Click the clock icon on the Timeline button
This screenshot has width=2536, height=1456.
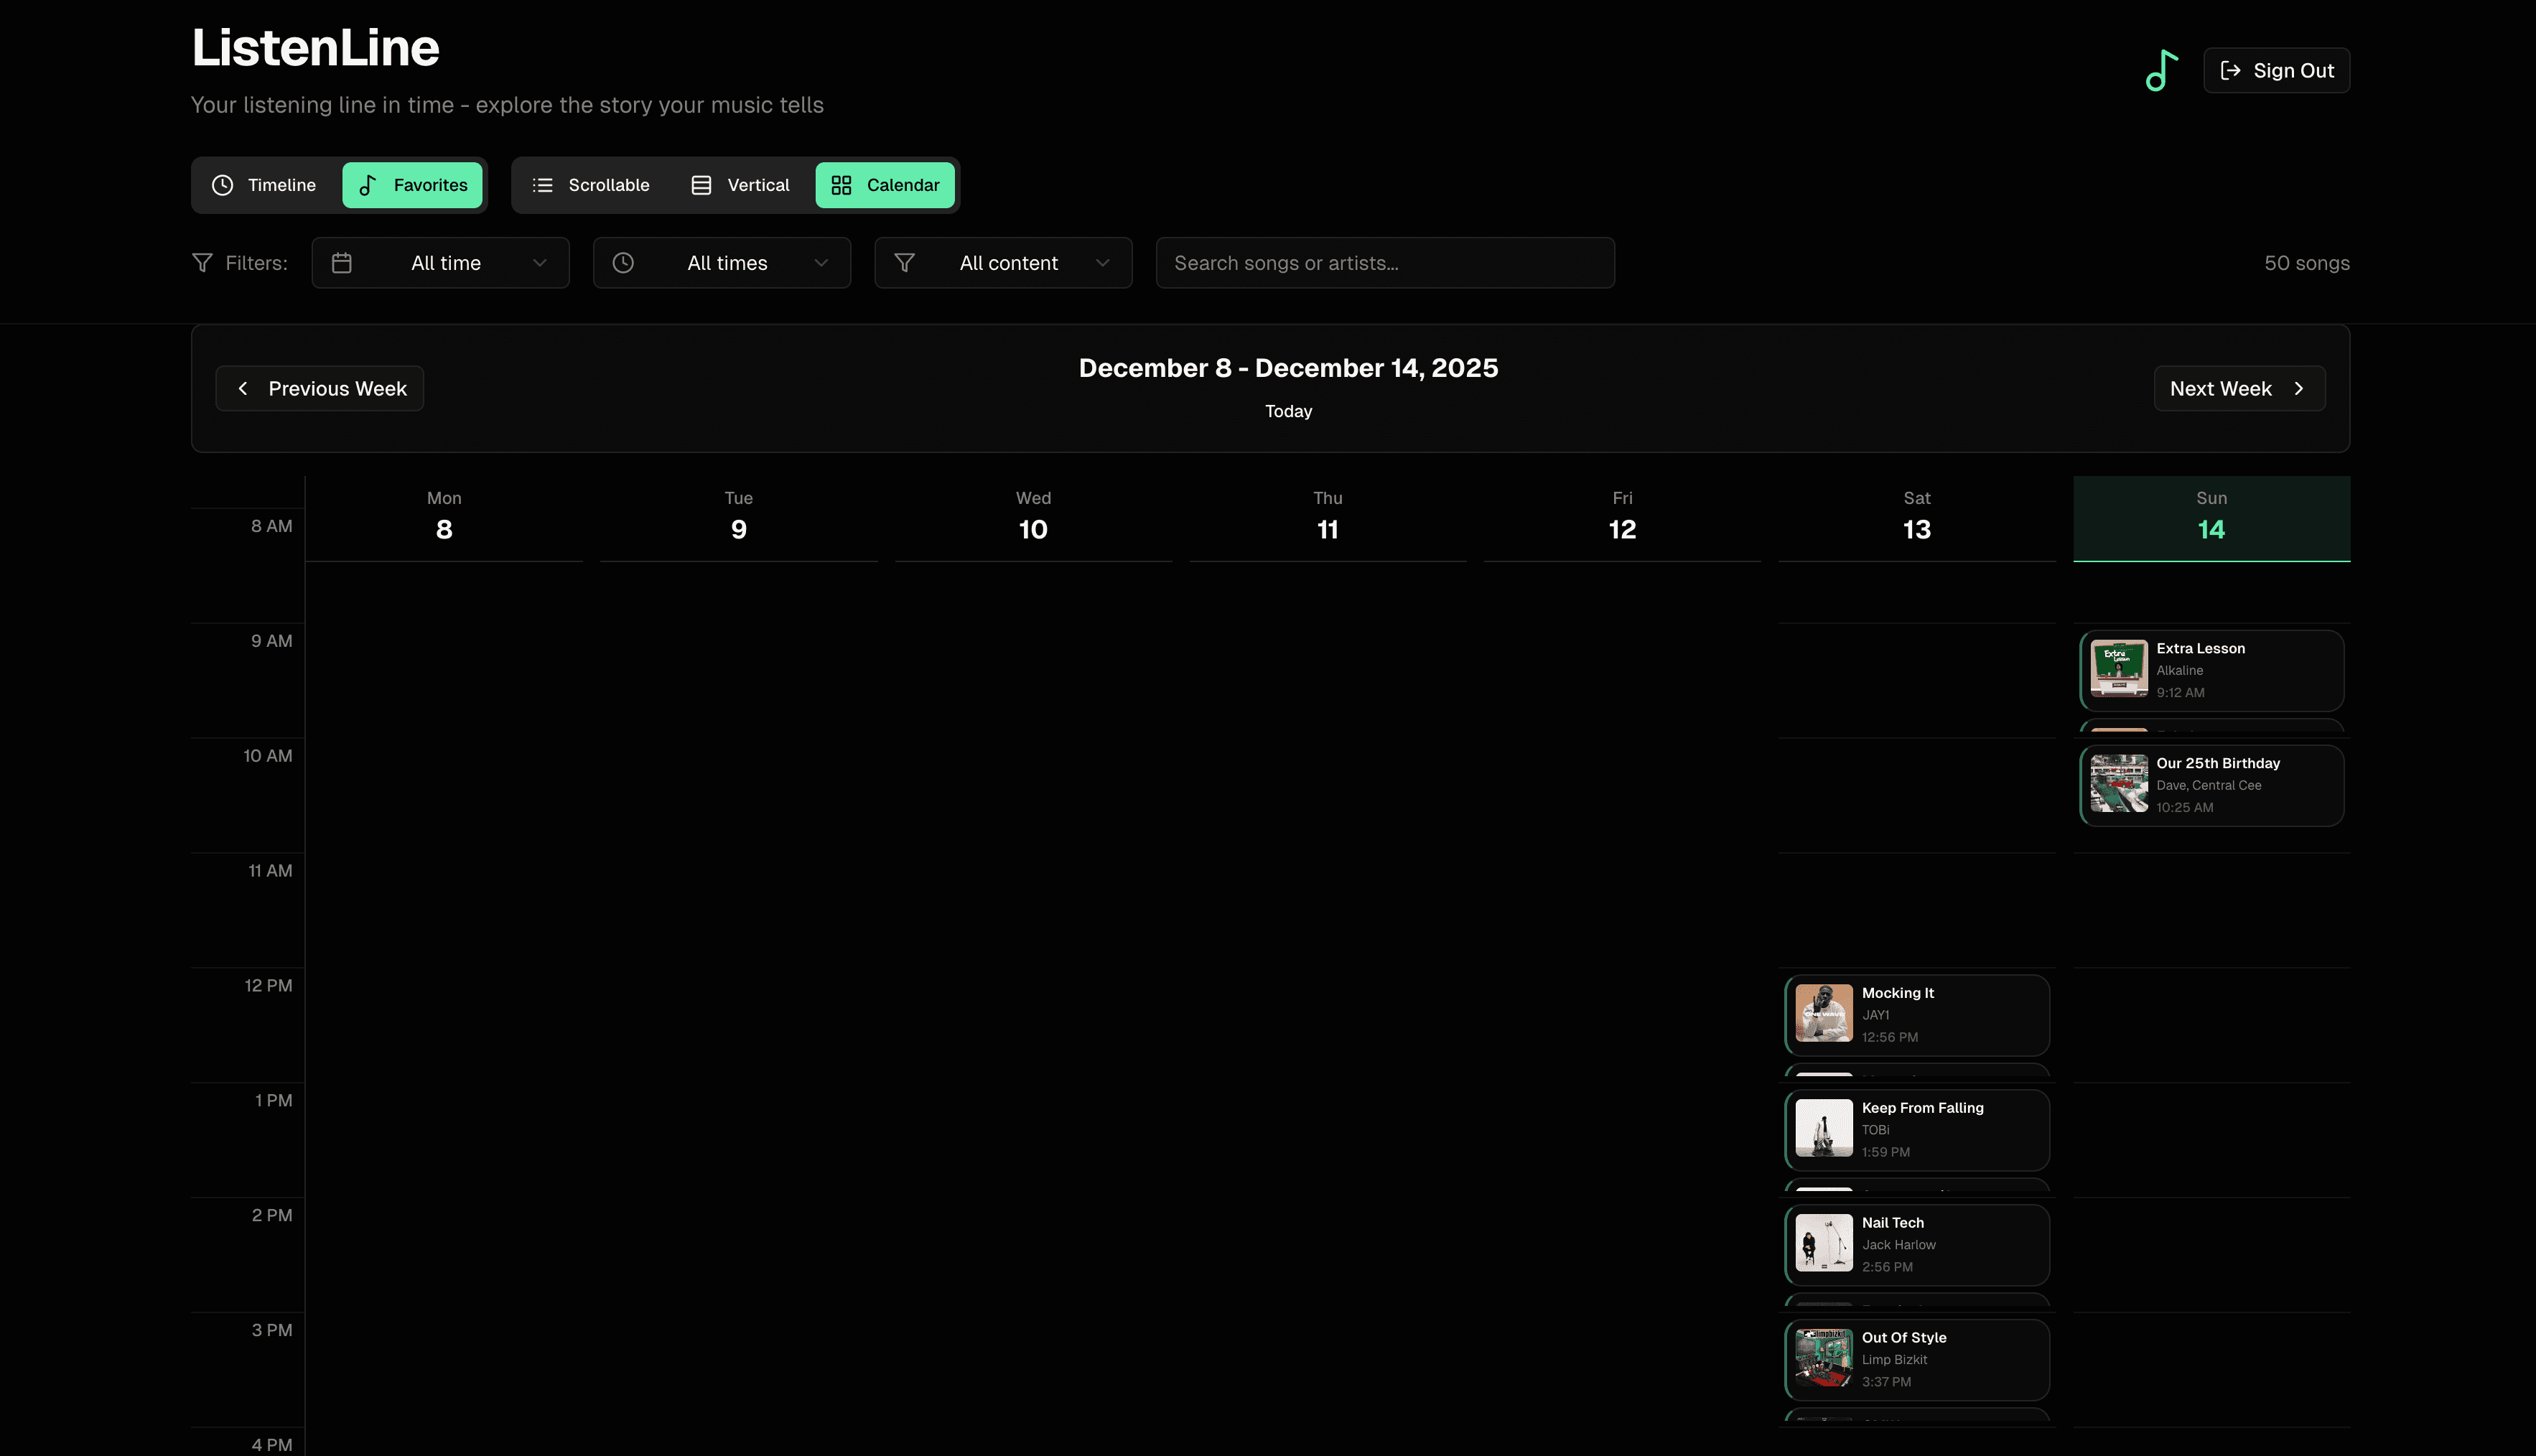pos(221,185)
